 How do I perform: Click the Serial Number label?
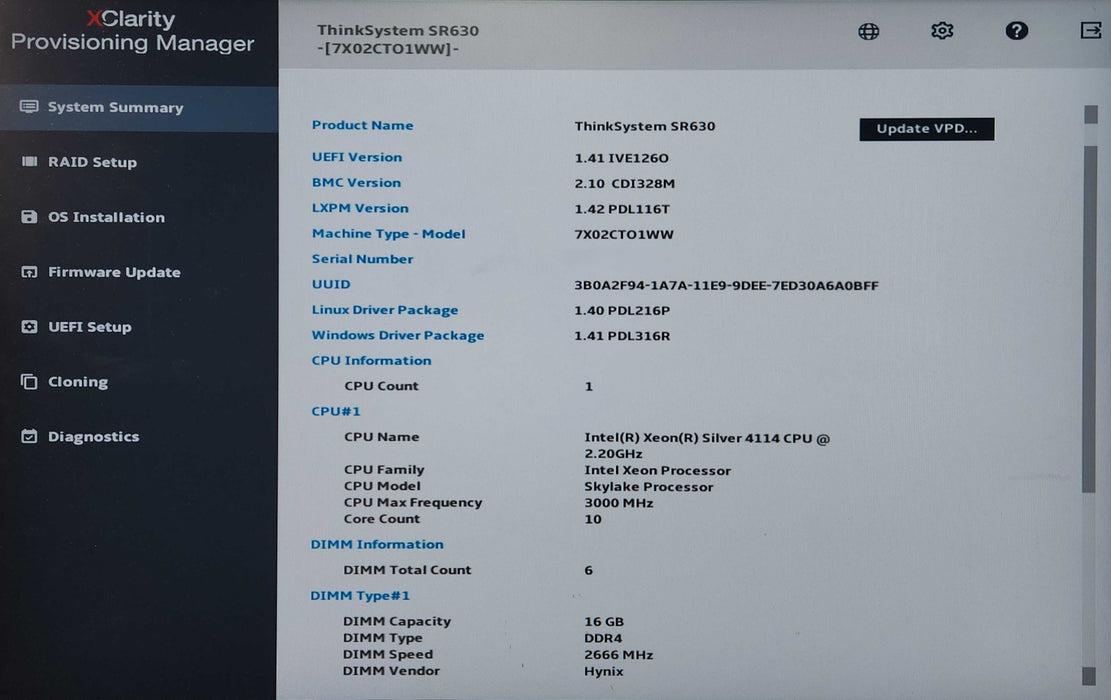pyautogui.click(x=362, y=259)
